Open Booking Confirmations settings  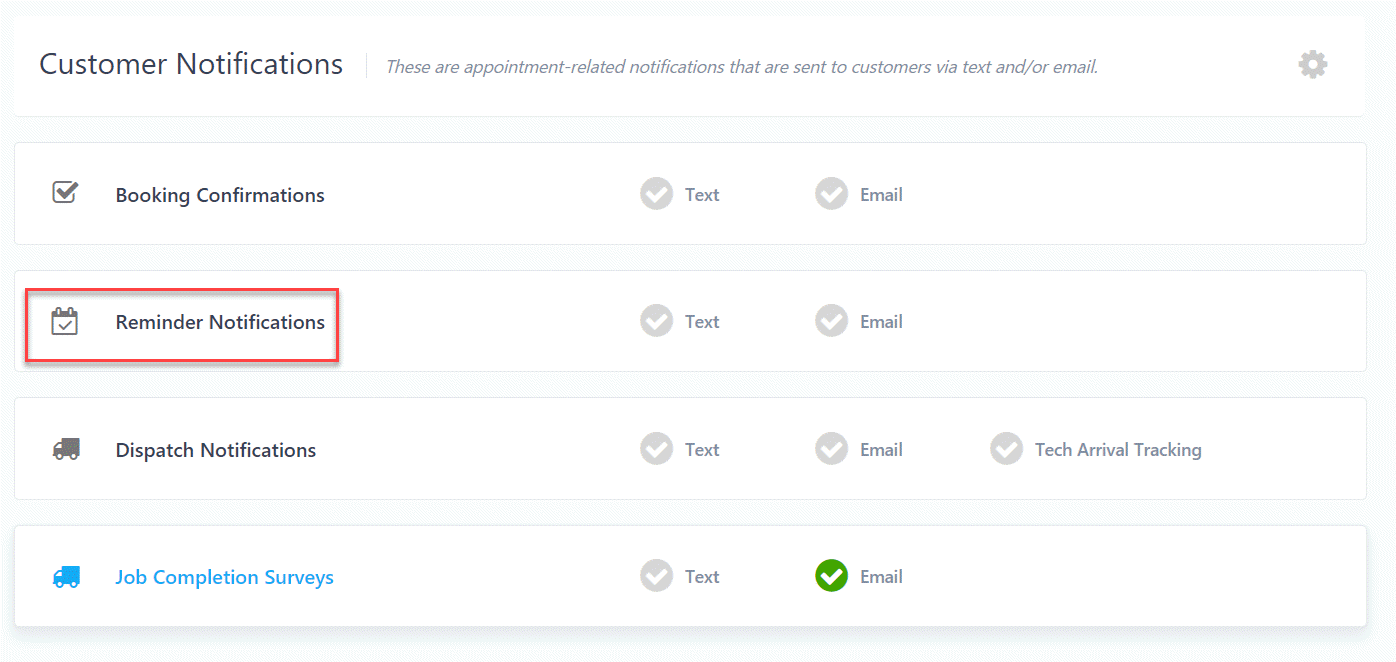(x=220, y=195)
